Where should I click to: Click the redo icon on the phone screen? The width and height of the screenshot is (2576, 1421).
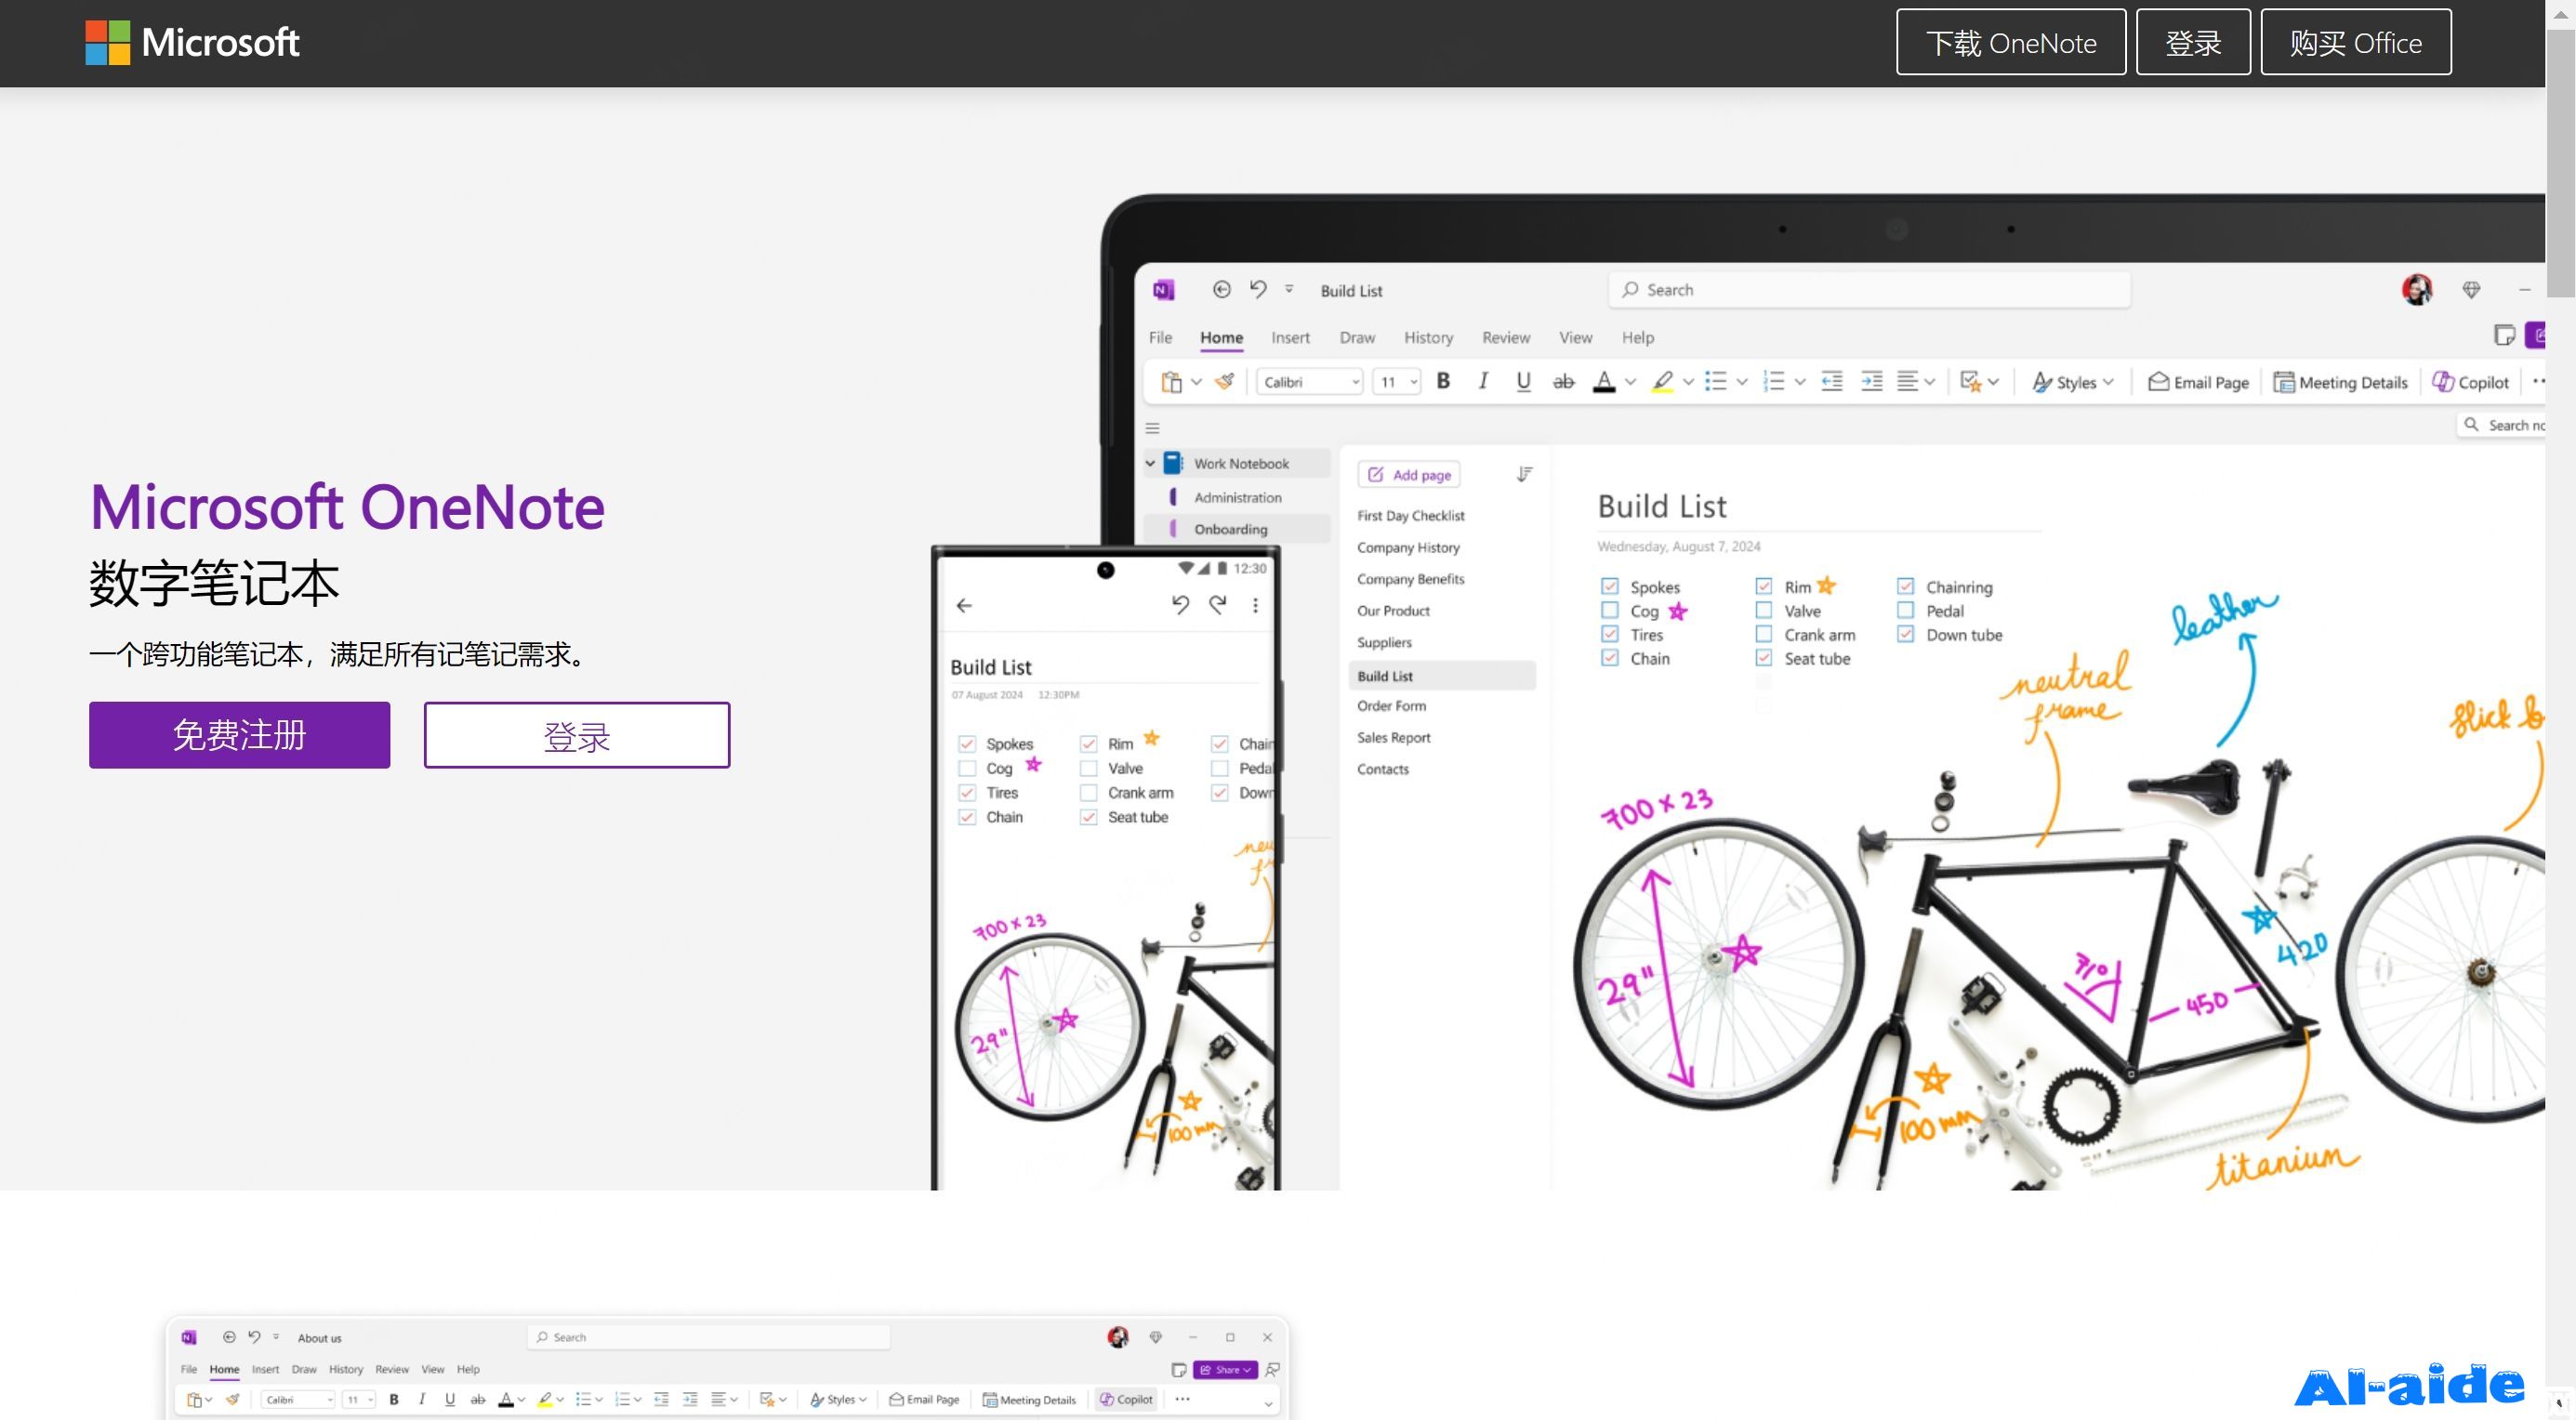tap(1218, 605)
